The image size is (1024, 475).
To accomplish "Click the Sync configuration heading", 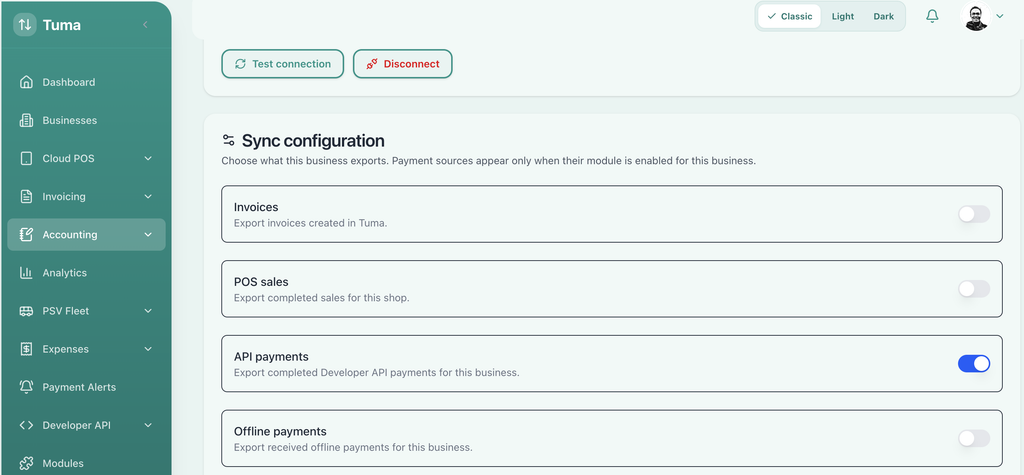I will [x=313, y=140].
